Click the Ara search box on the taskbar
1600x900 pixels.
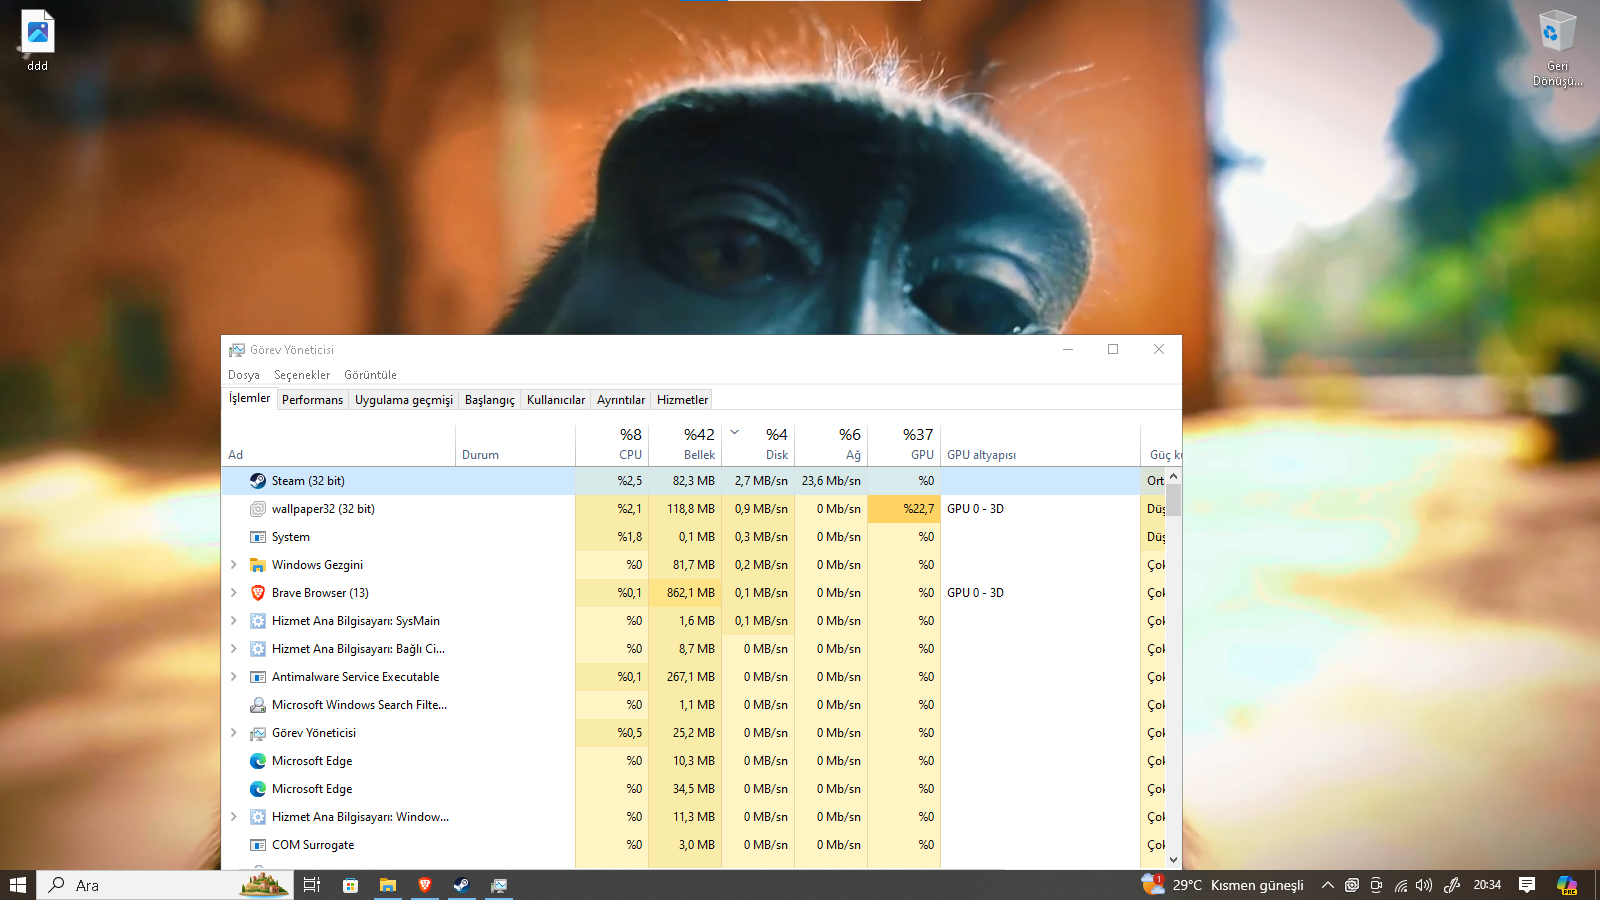pyautogui.click(x=165, y=885)
